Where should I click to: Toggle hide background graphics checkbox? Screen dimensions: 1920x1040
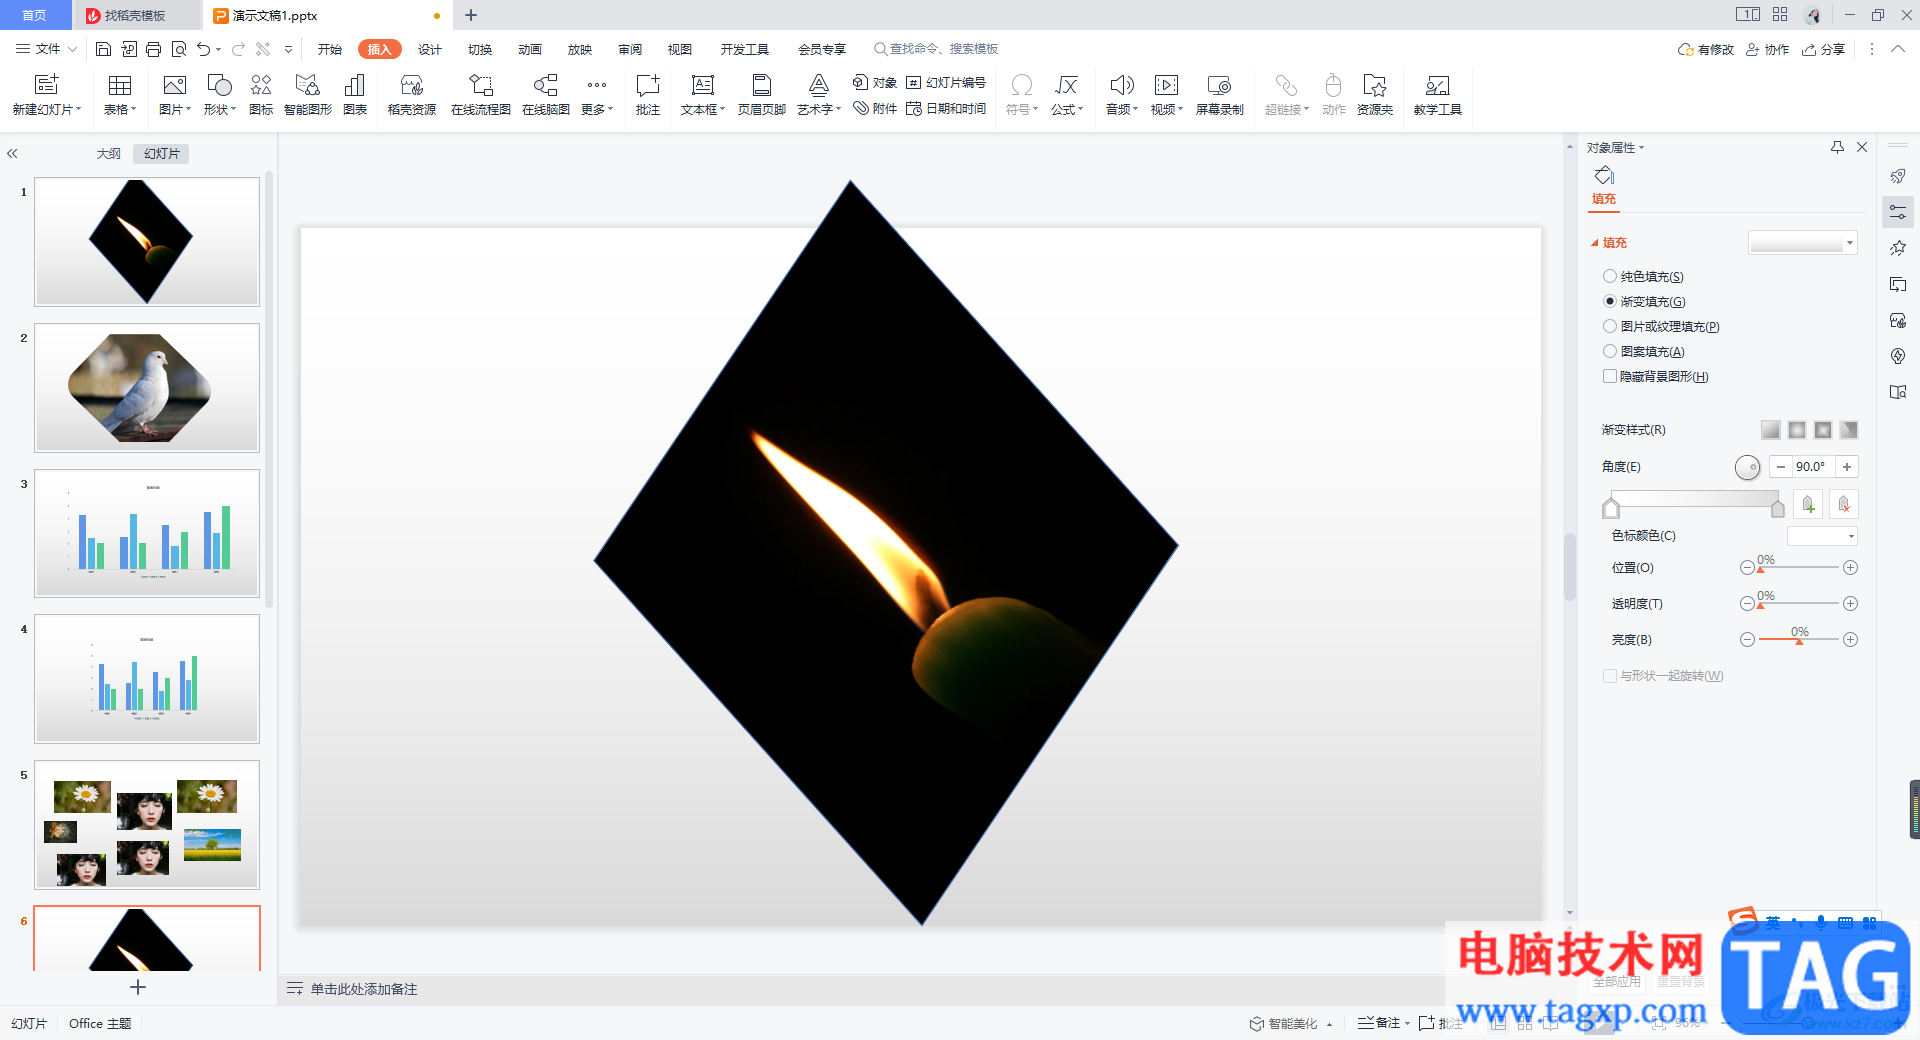click(x=1610, y=376)
